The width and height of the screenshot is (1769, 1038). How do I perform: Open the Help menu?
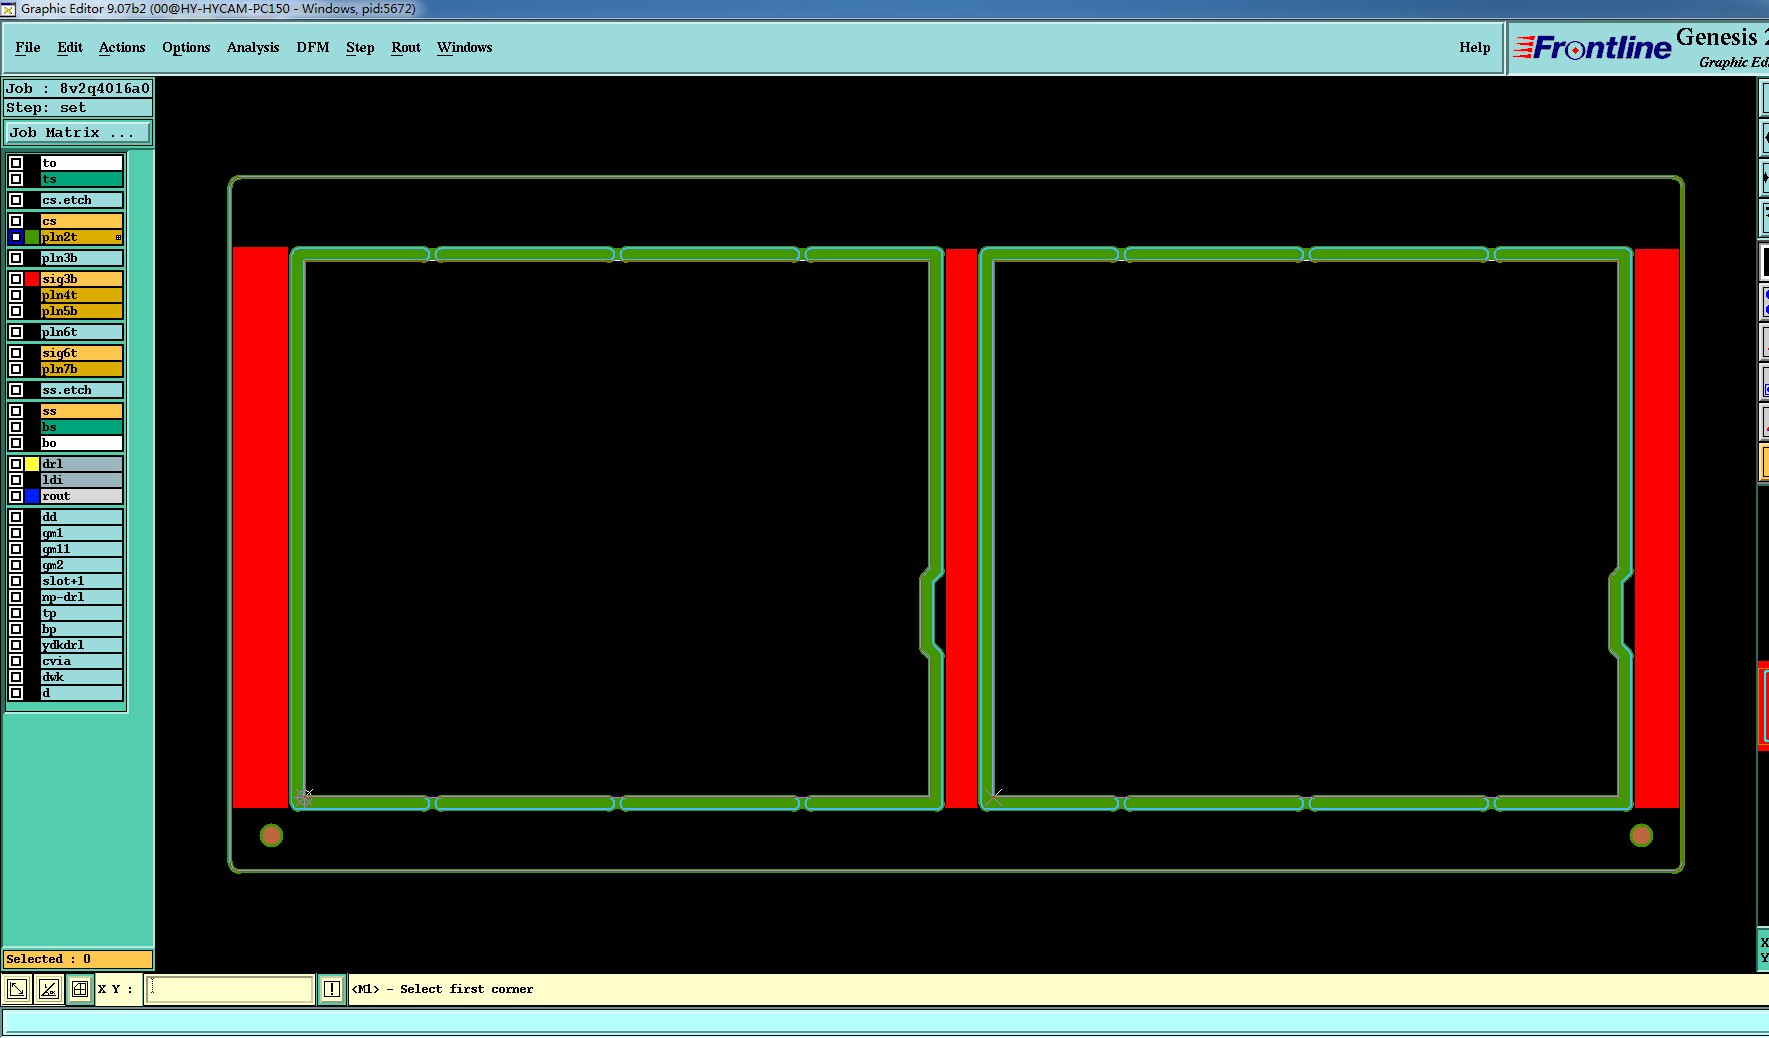click(x=1475, y=47)
